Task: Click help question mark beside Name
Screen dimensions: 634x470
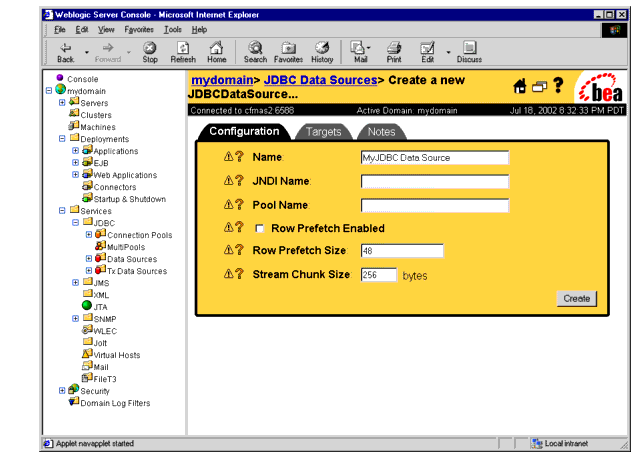Action: coord(239,156)
